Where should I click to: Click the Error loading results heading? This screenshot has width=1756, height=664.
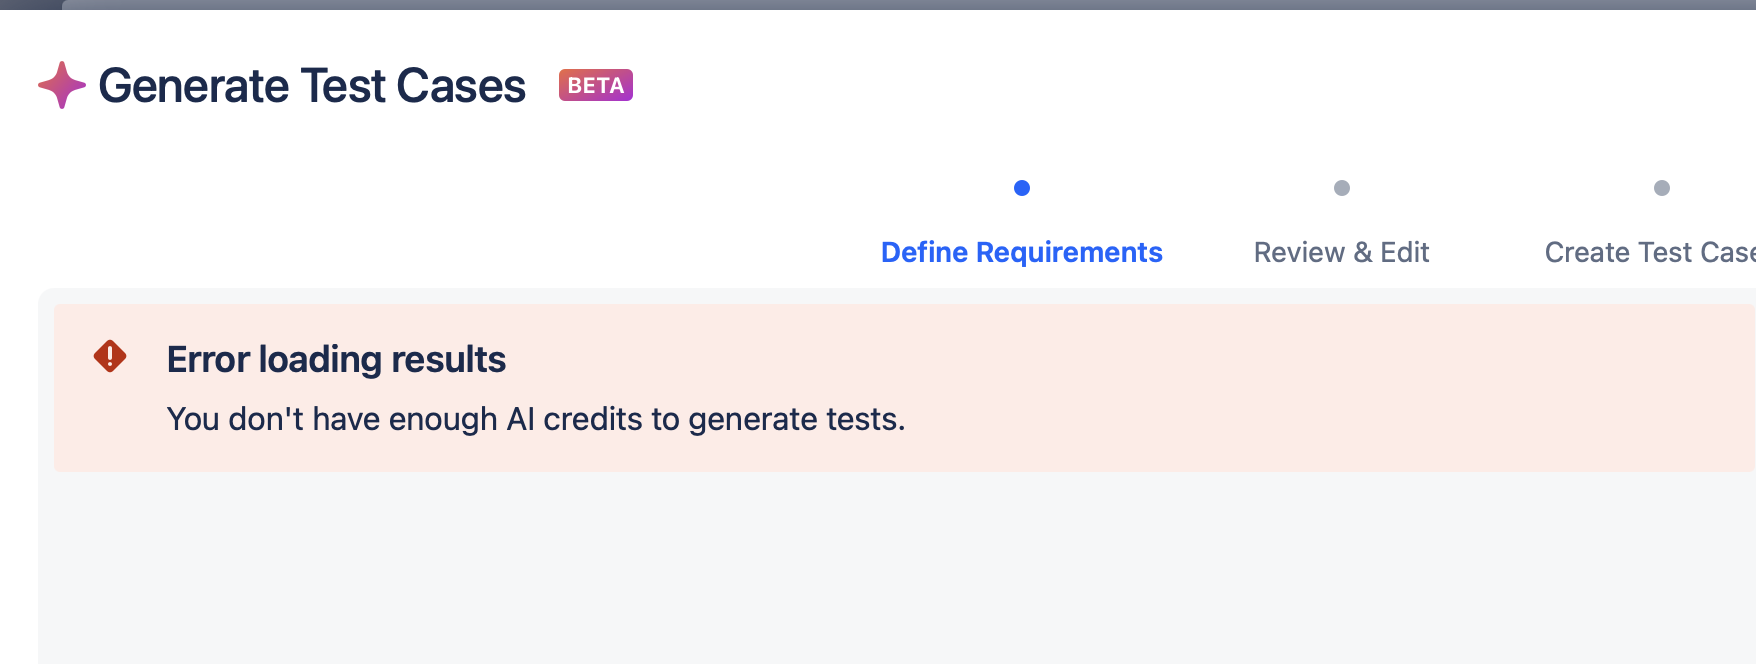tap(336, 359)
